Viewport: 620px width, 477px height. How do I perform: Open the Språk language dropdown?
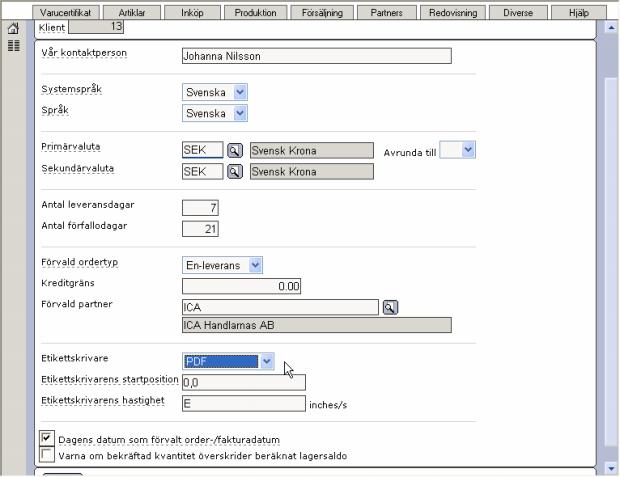tap(215, 114)
